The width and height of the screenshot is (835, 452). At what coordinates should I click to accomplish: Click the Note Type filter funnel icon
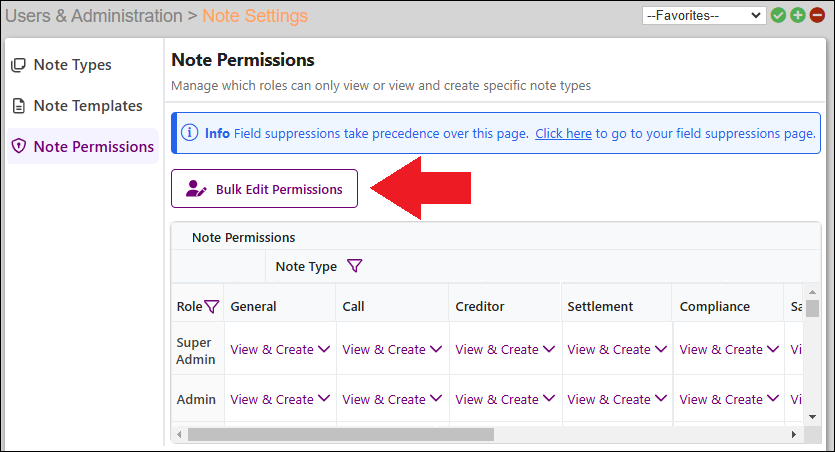[x=354, y=266]
